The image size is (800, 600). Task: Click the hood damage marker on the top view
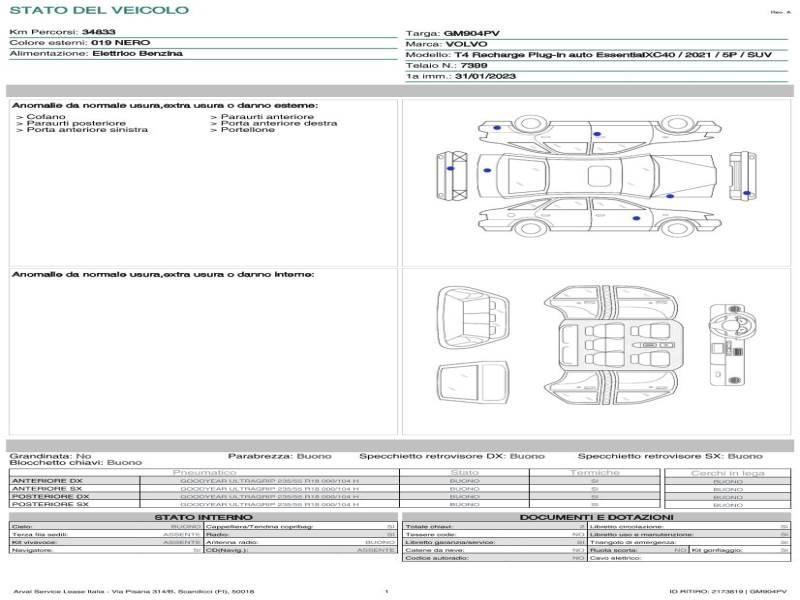[x=487, y=169]
